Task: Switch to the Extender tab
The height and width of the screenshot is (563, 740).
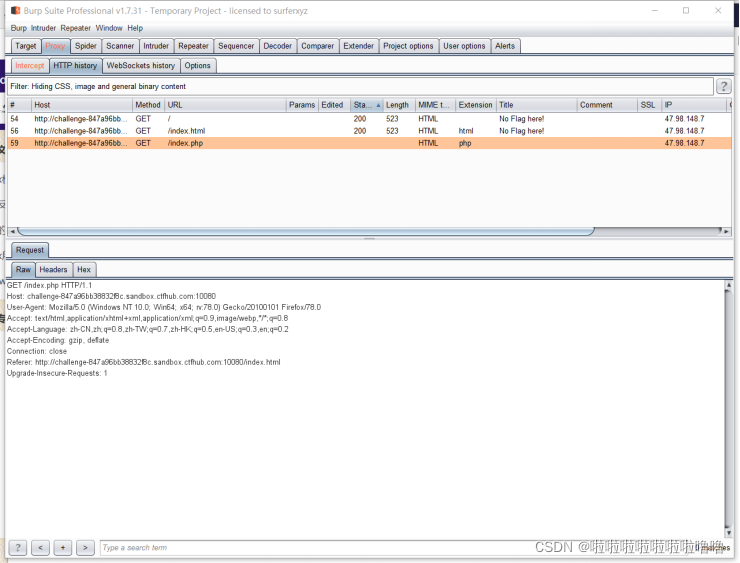Action: click(x=358, y=46)
